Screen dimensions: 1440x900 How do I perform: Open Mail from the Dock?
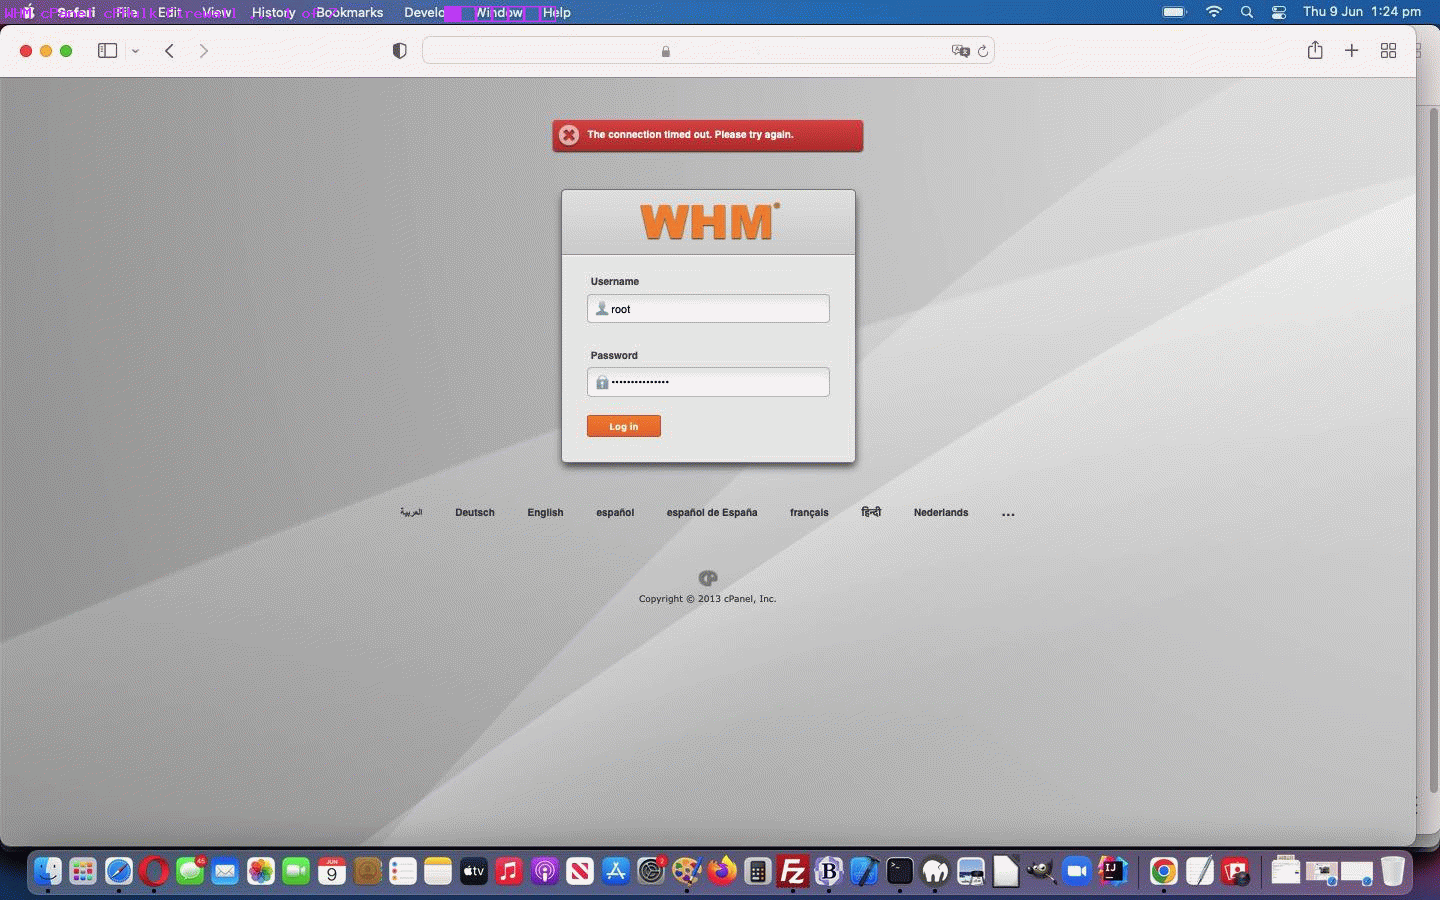225,871
